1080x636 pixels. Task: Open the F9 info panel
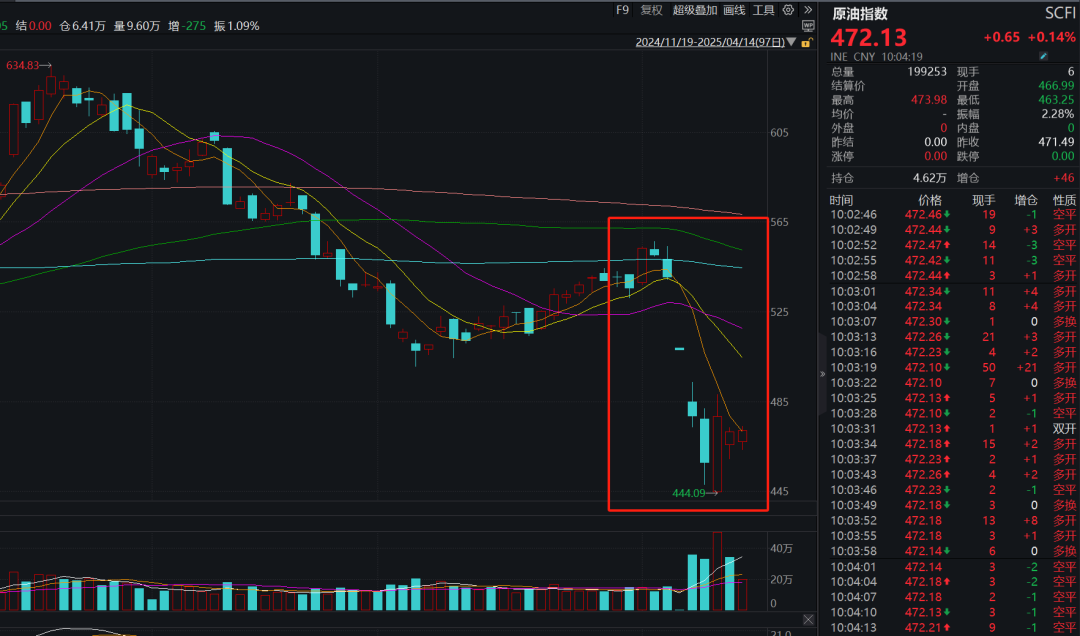622,10
